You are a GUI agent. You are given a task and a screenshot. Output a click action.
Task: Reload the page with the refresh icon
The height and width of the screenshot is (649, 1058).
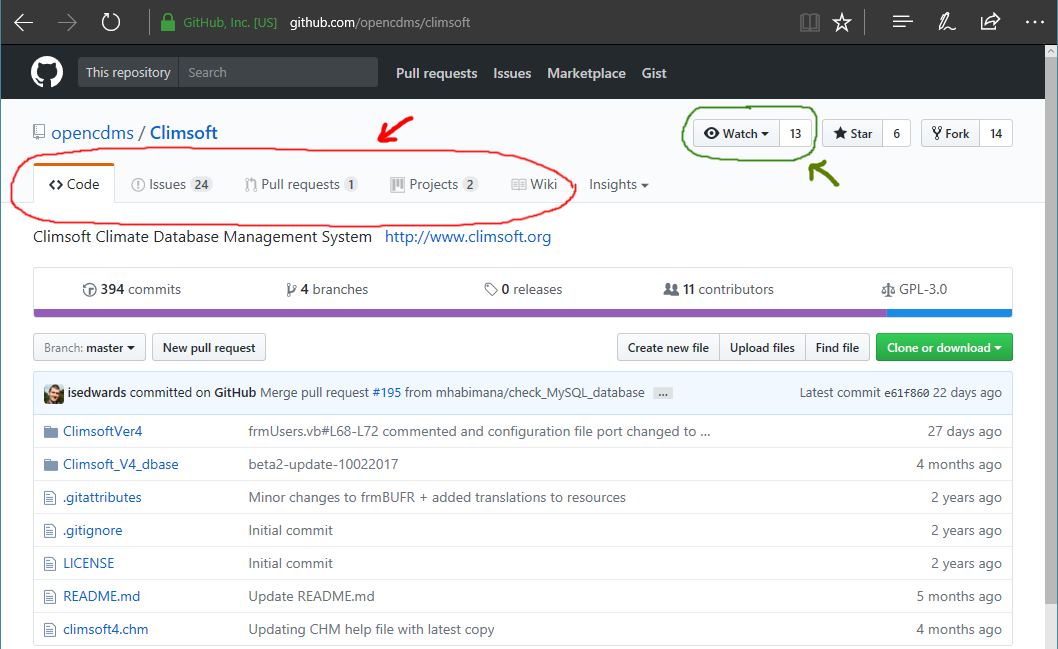(111, 22)
